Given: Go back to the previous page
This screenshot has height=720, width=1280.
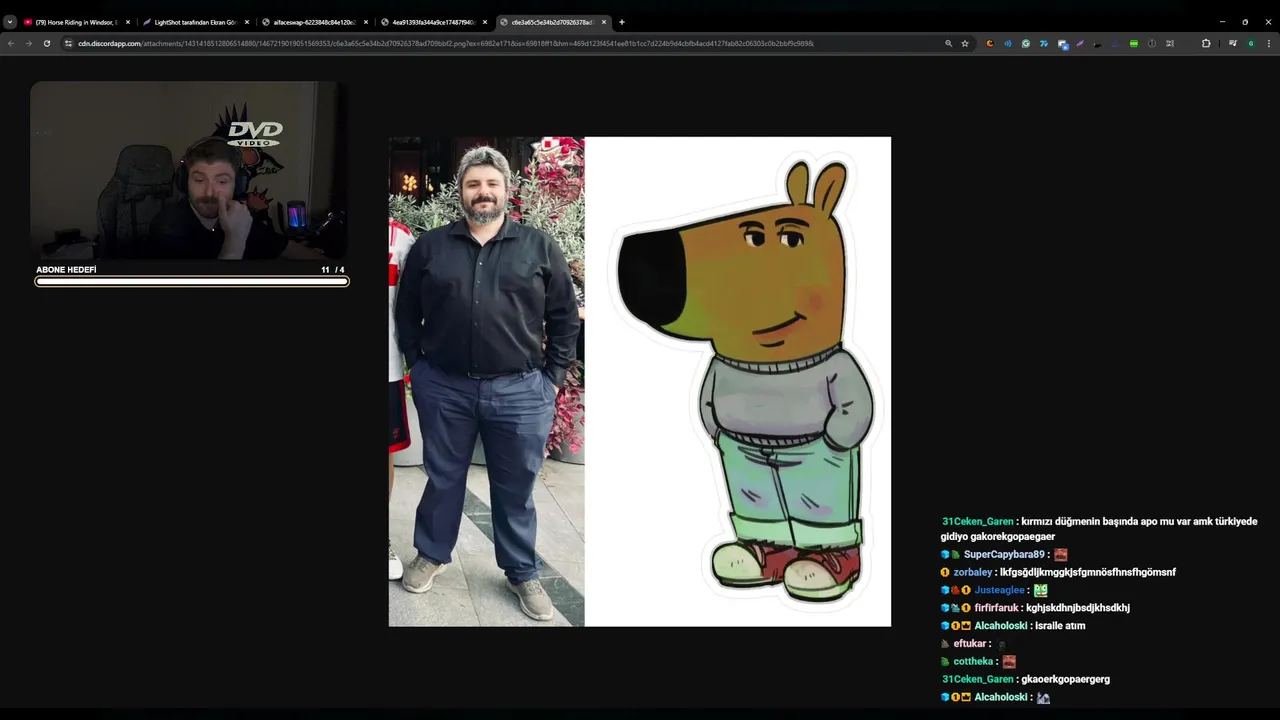Looking at the screenshot, I should pos(11,43).
